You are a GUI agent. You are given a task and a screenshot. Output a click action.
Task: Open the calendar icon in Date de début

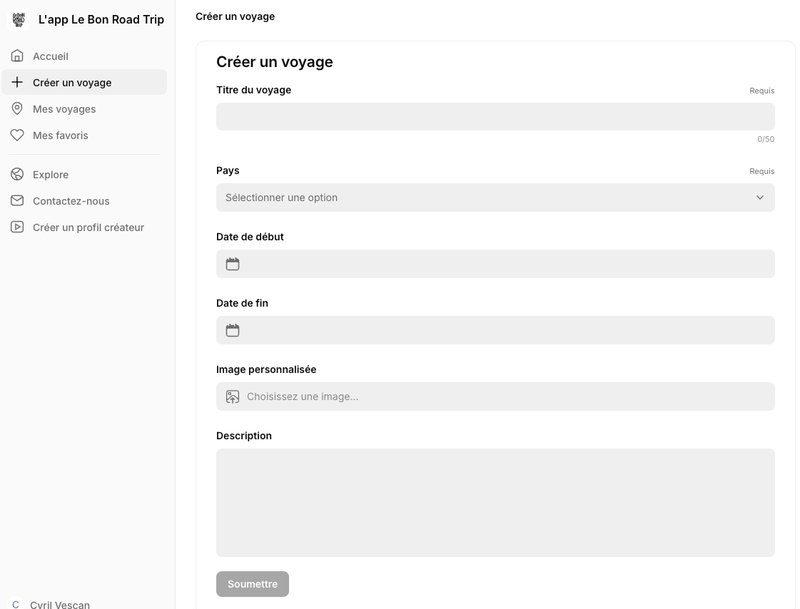coord(233,264)
